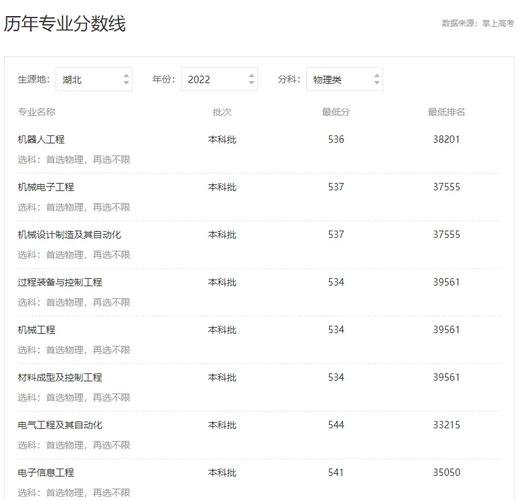Screen dimensions: 518x500
Task: Click the 最低排名 column header
Action: [x=446, y=112]
